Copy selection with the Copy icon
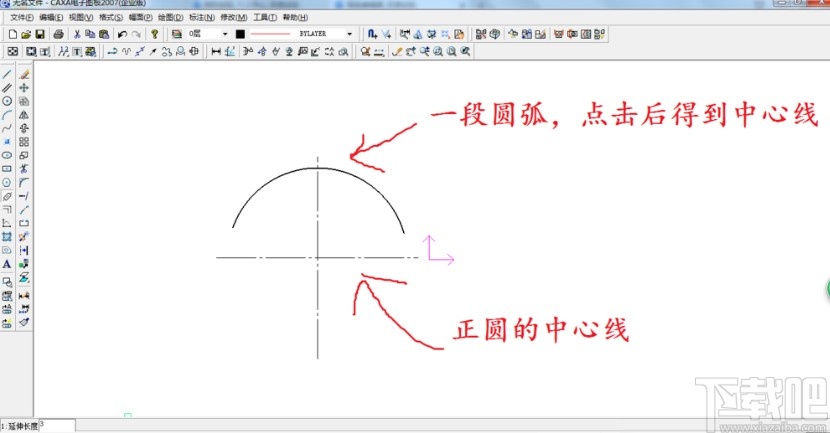The height and width of the screenshot is (433, 830). pos(91,34)
